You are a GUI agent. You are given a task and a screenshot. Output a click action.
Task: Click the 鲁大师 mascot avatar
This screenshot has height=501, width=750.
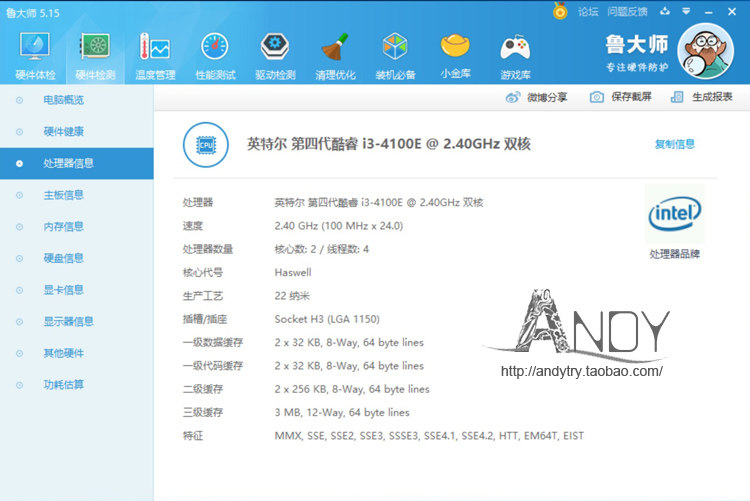click(x=706, y=51)
